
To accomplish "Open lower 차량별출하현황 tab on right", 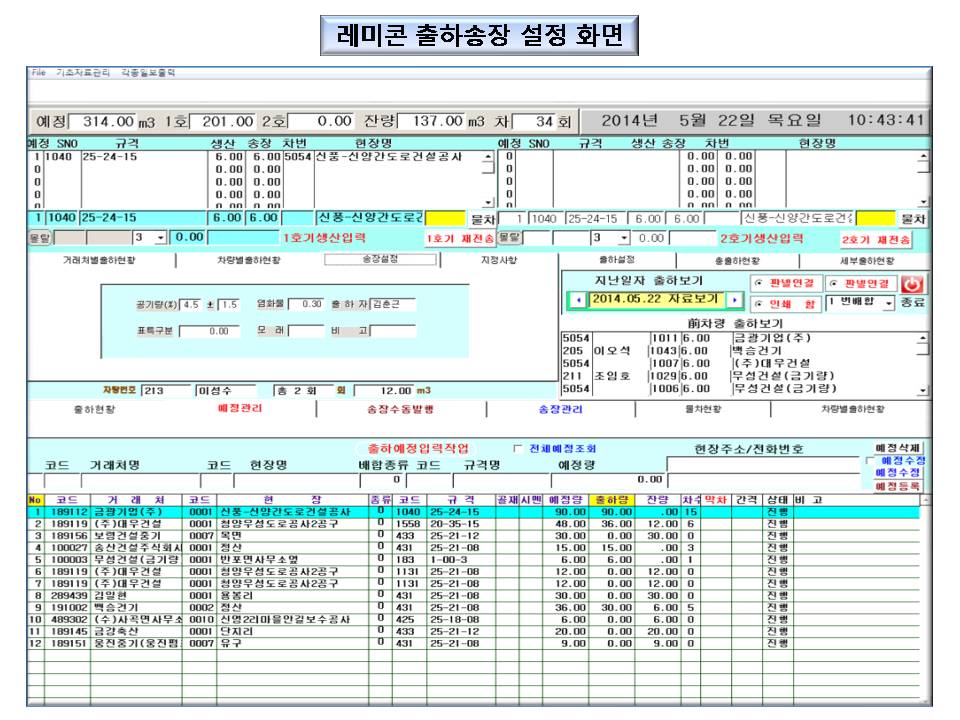I will (852, 409).
